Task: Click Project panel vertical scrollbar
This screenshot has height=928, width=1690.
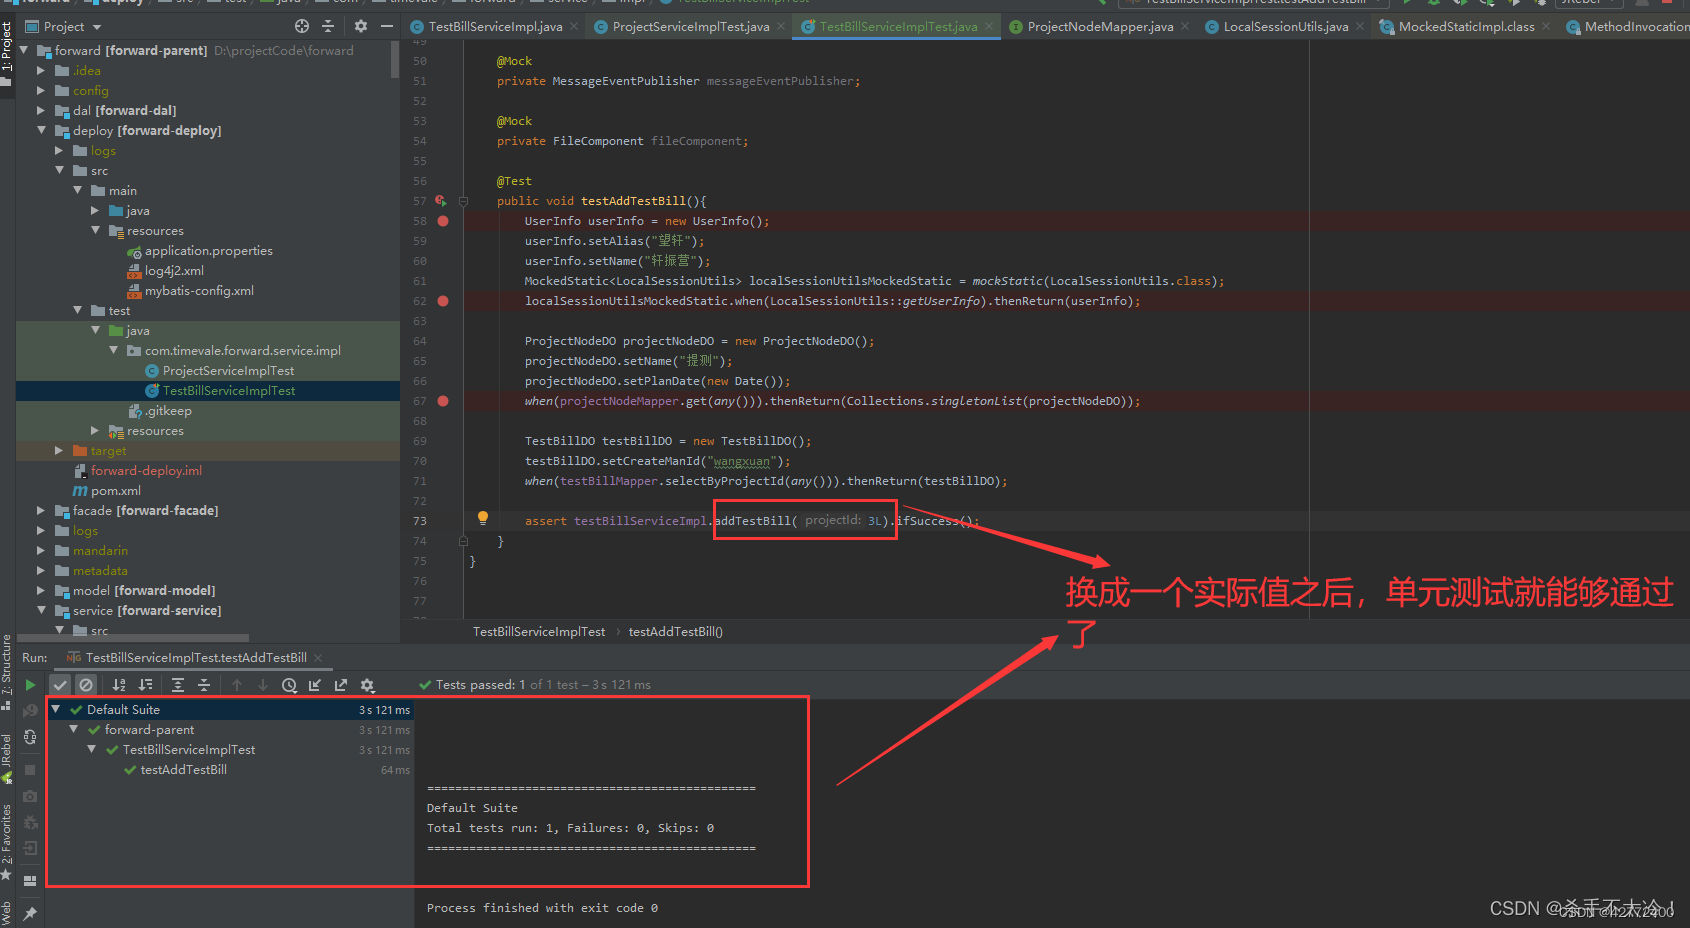Action: click(x=394, y=59)
